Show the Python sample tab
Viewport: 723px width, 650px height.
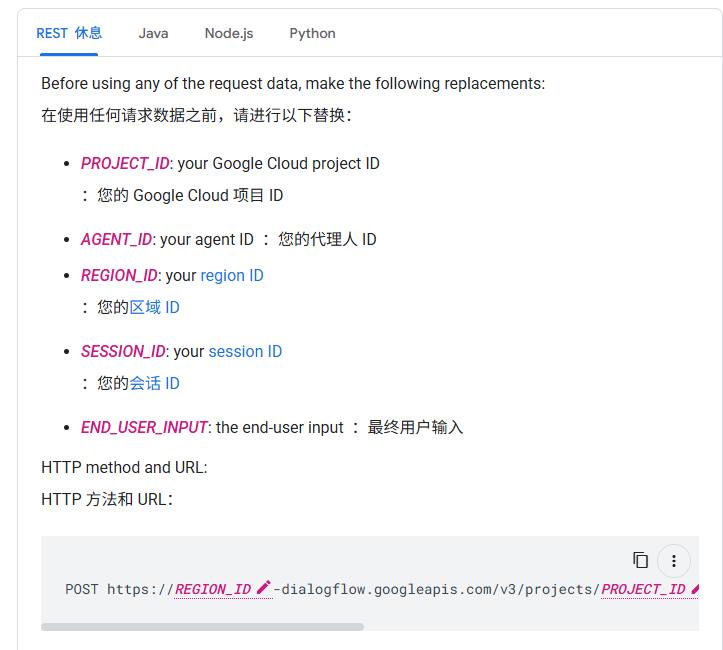click(313, 33)
